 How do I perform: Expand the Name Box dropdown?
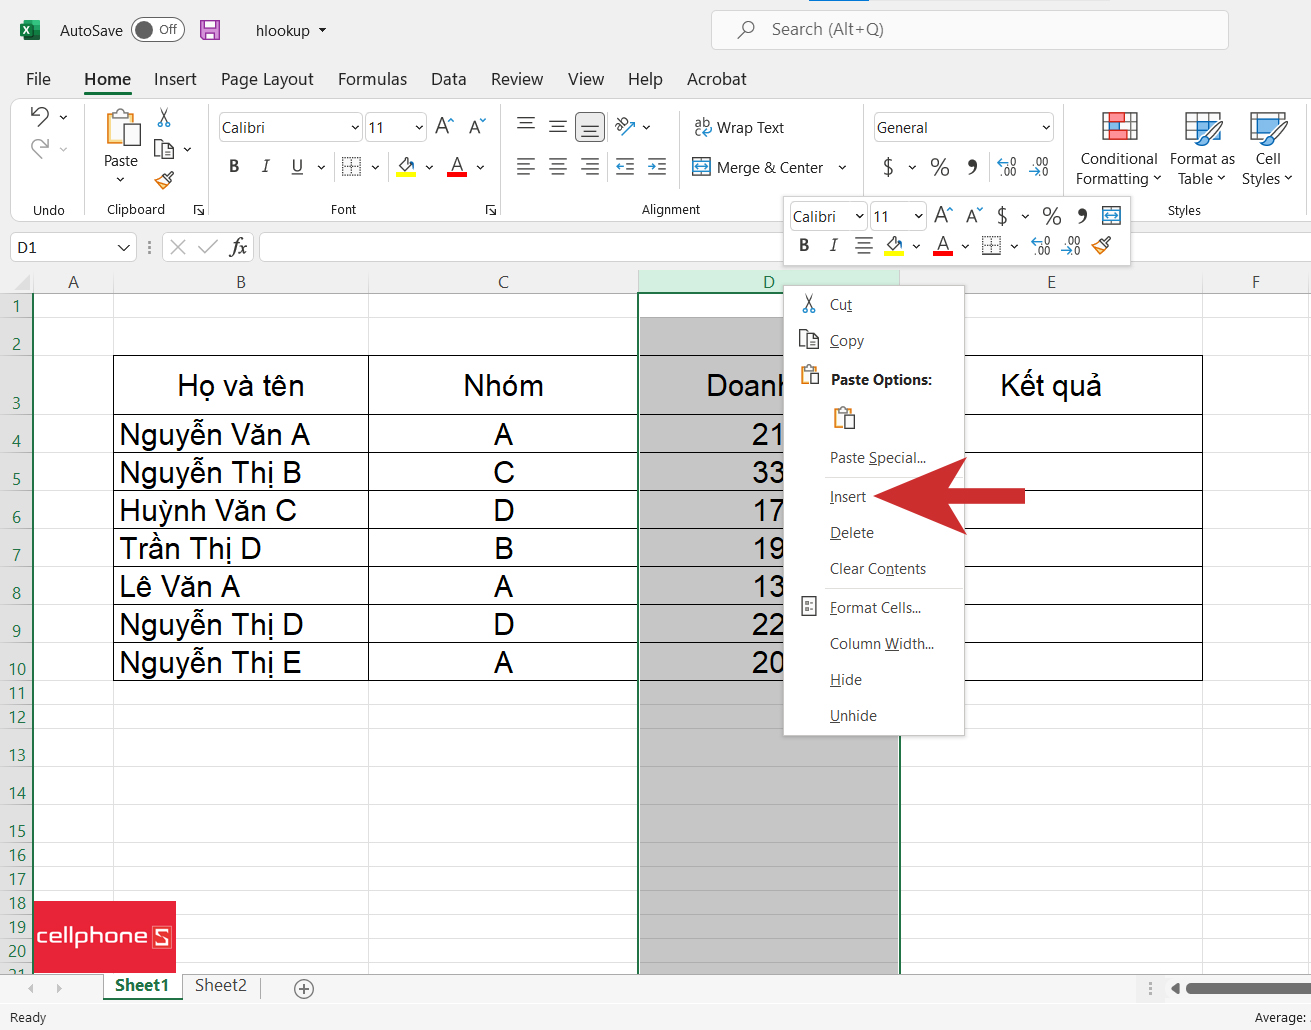124,247
